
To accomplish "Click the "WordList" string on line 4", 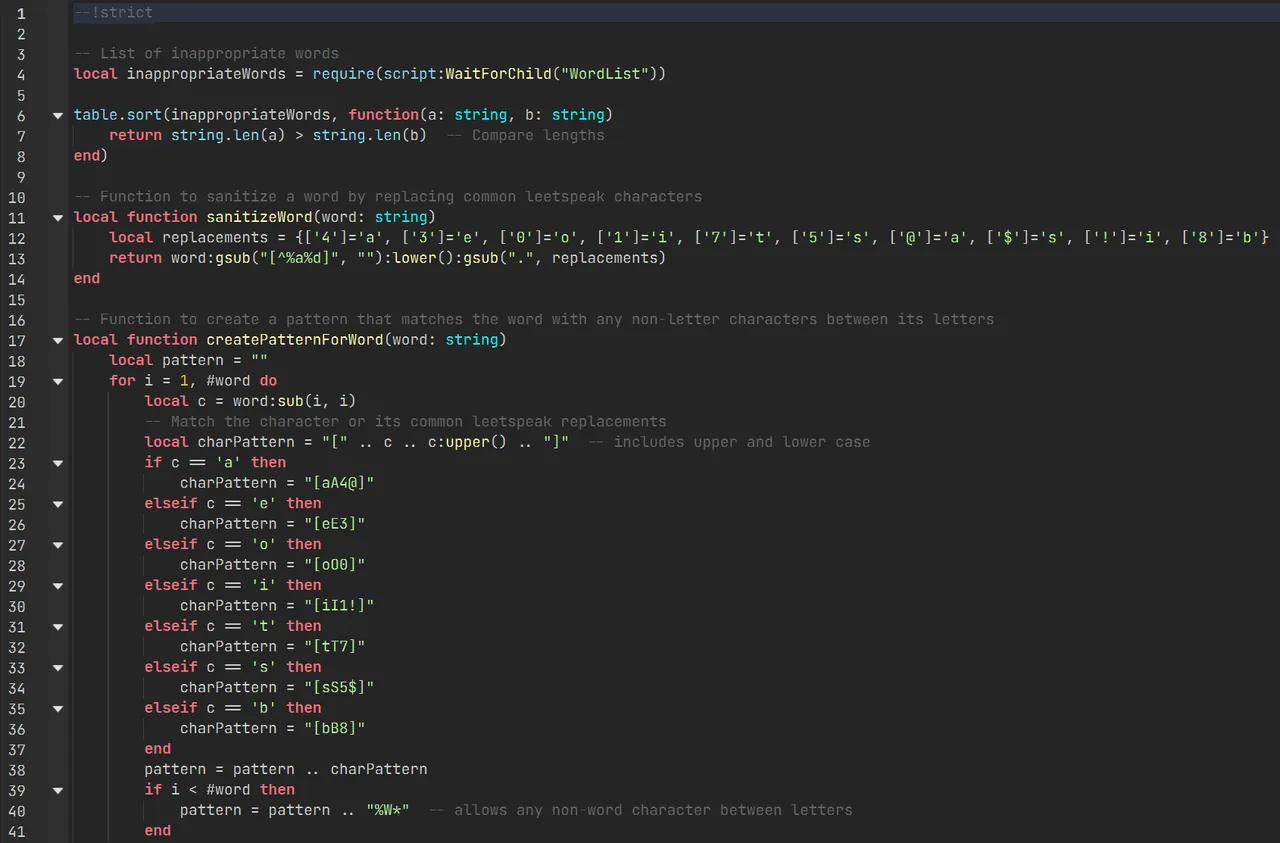I will click(x=607, y=74).
